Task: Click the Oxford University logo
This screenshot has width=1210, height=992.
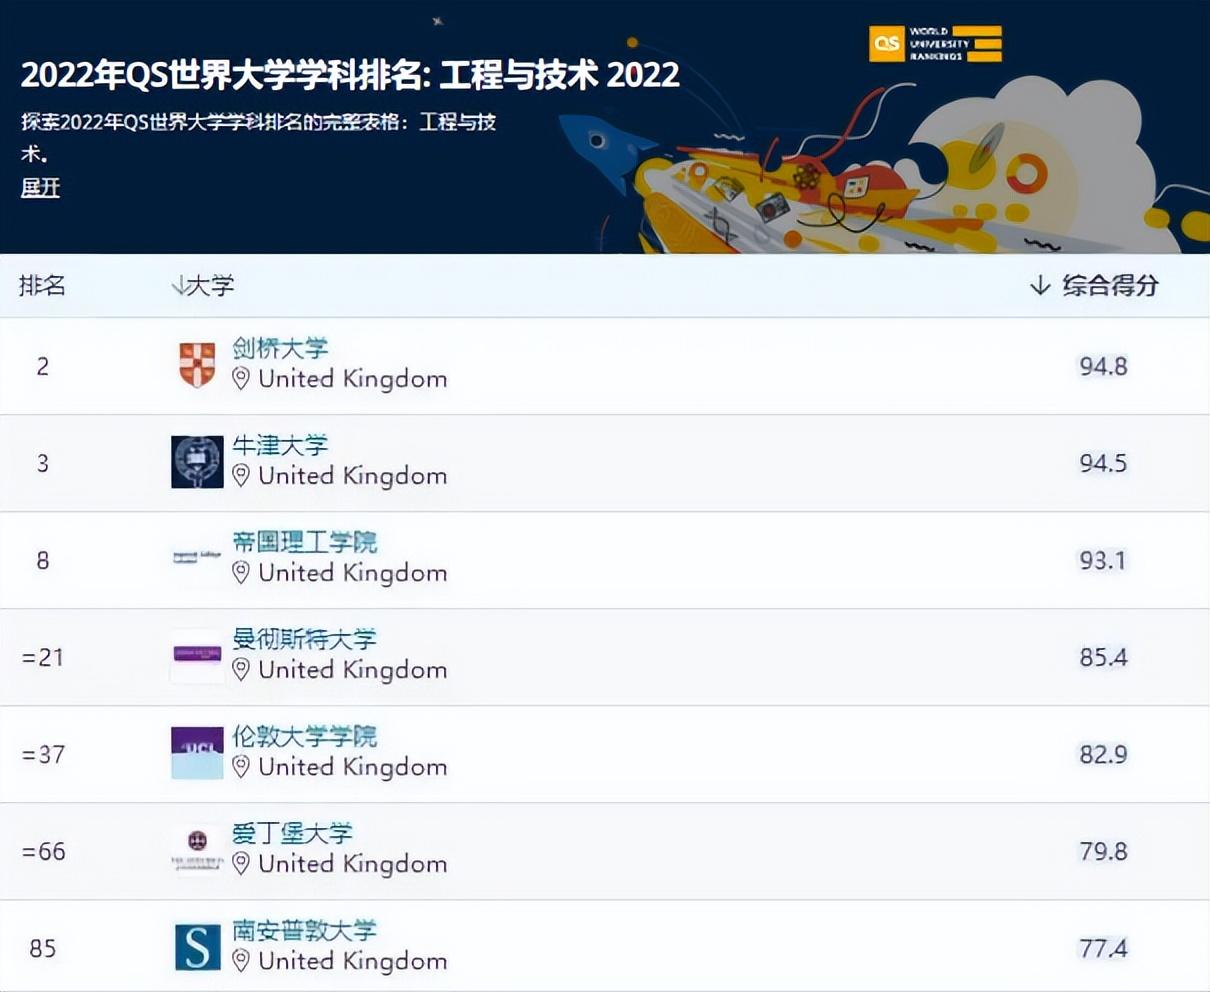Action: (x=197, y=461)
